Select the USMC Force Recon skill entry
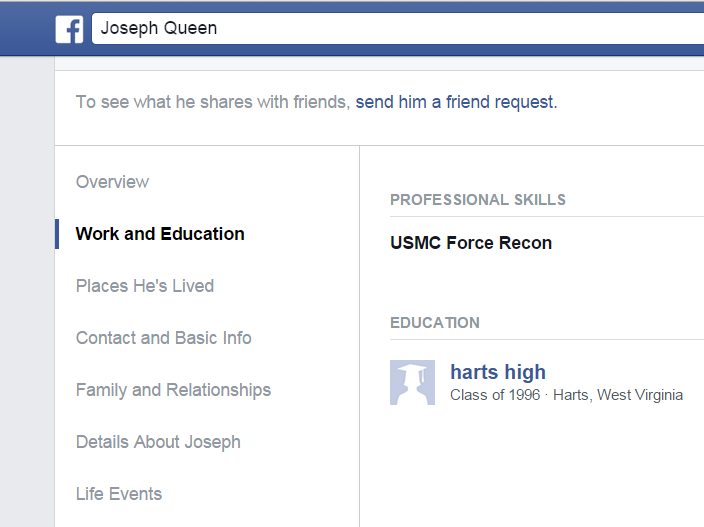 471,243
